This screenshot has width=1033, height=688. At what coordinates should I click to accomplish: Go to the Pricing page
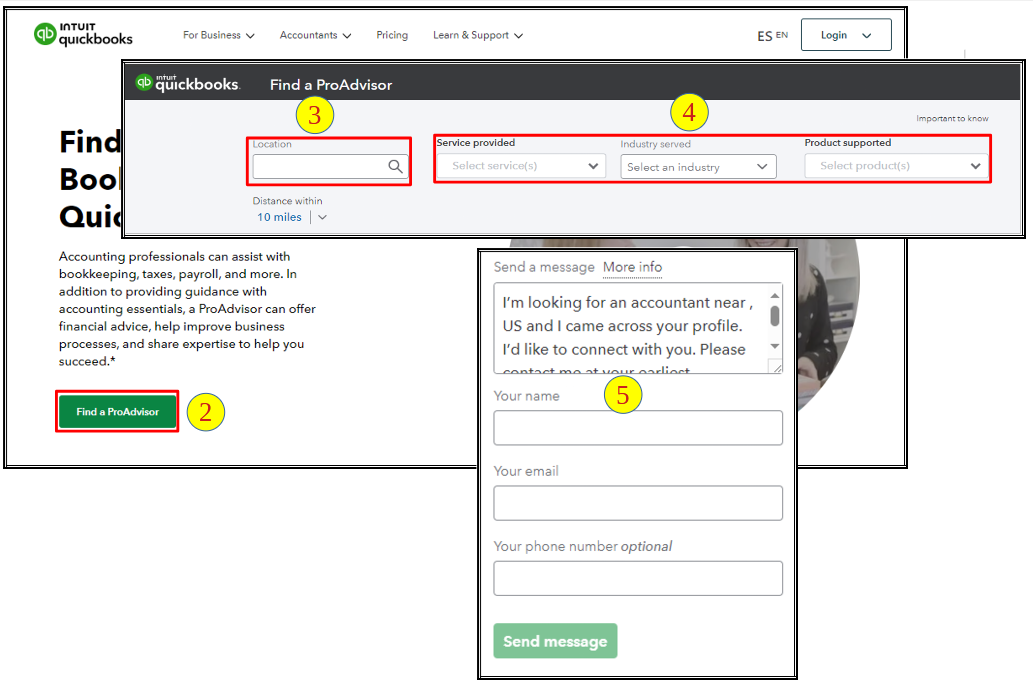(392, 35)
